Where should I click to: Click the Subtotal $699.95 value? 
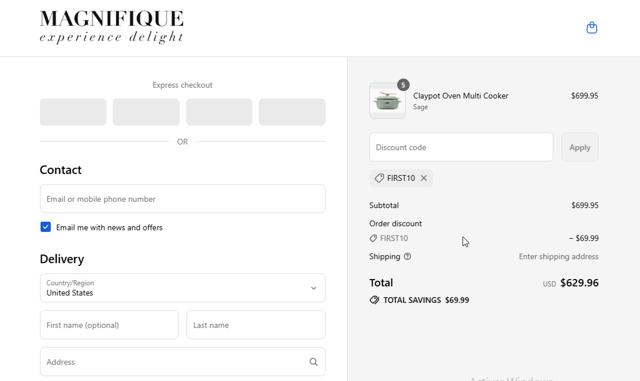click(584, 205)
